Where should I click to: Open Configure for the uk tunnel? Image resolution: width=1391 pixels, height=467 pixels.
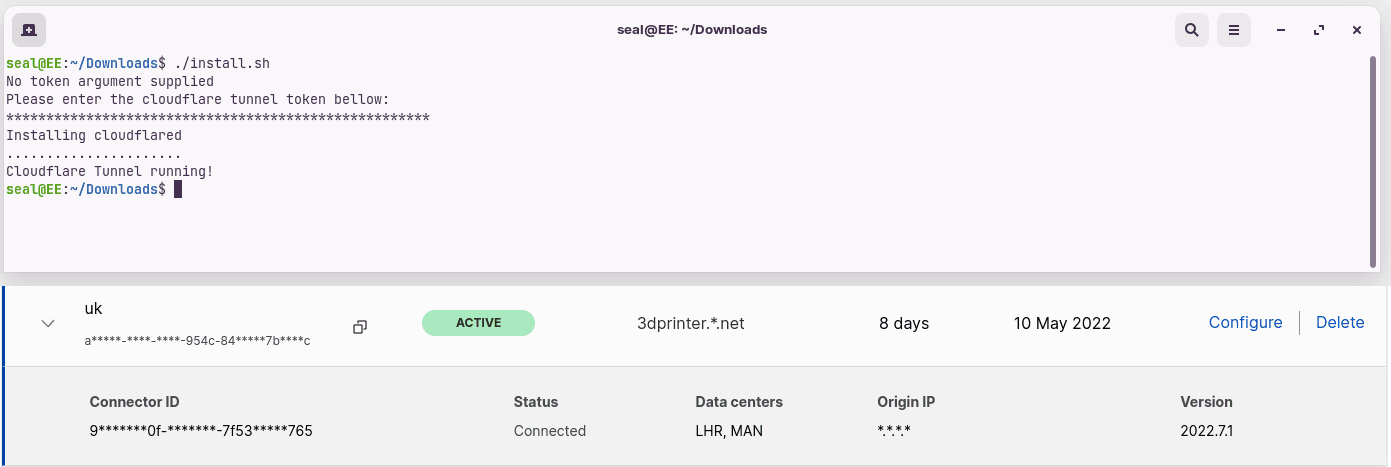[x=1245, y=322]
